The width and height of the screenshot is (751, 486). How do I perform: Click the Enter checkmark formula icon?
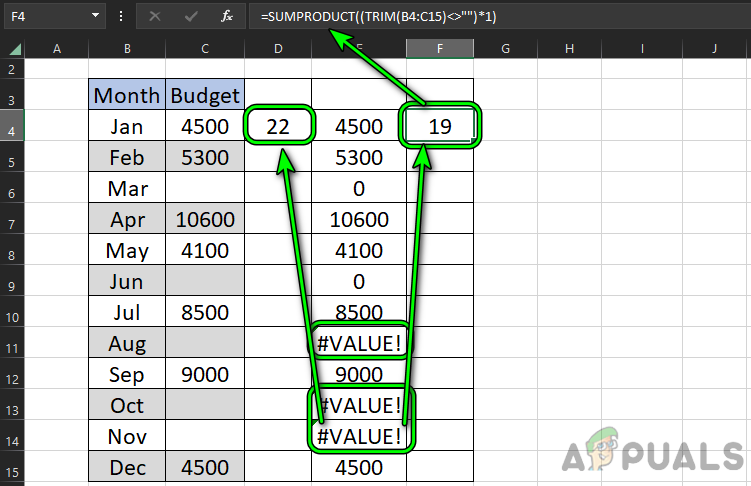191,16
